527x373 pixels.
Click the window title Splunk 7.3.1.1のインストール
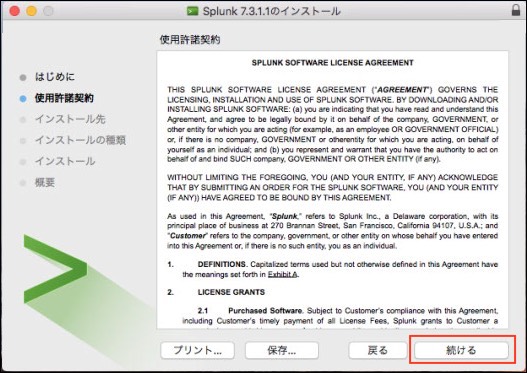272,11
